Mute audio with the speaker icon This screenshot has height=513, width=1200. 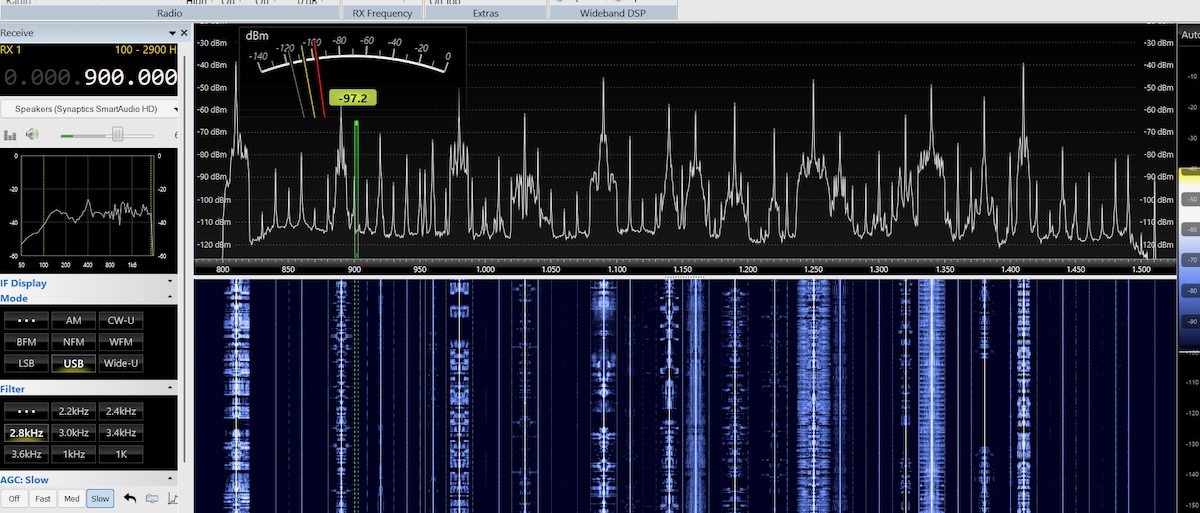(32, 135)
